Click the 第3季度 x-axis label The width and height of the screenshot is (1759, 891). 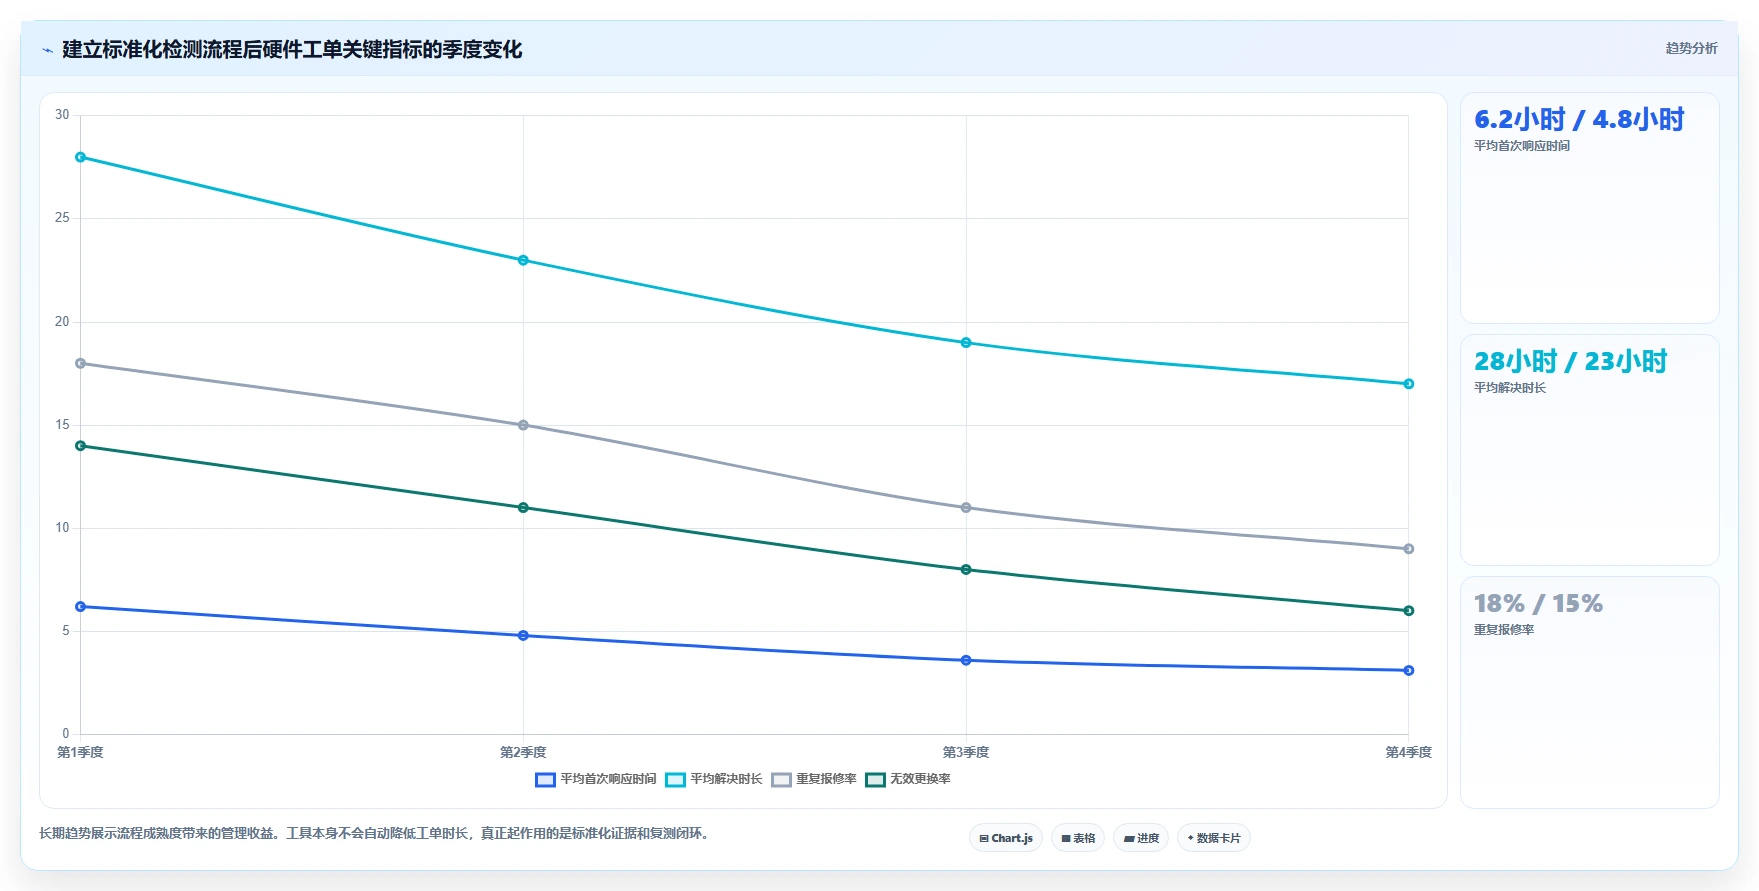tap(966, 752)
